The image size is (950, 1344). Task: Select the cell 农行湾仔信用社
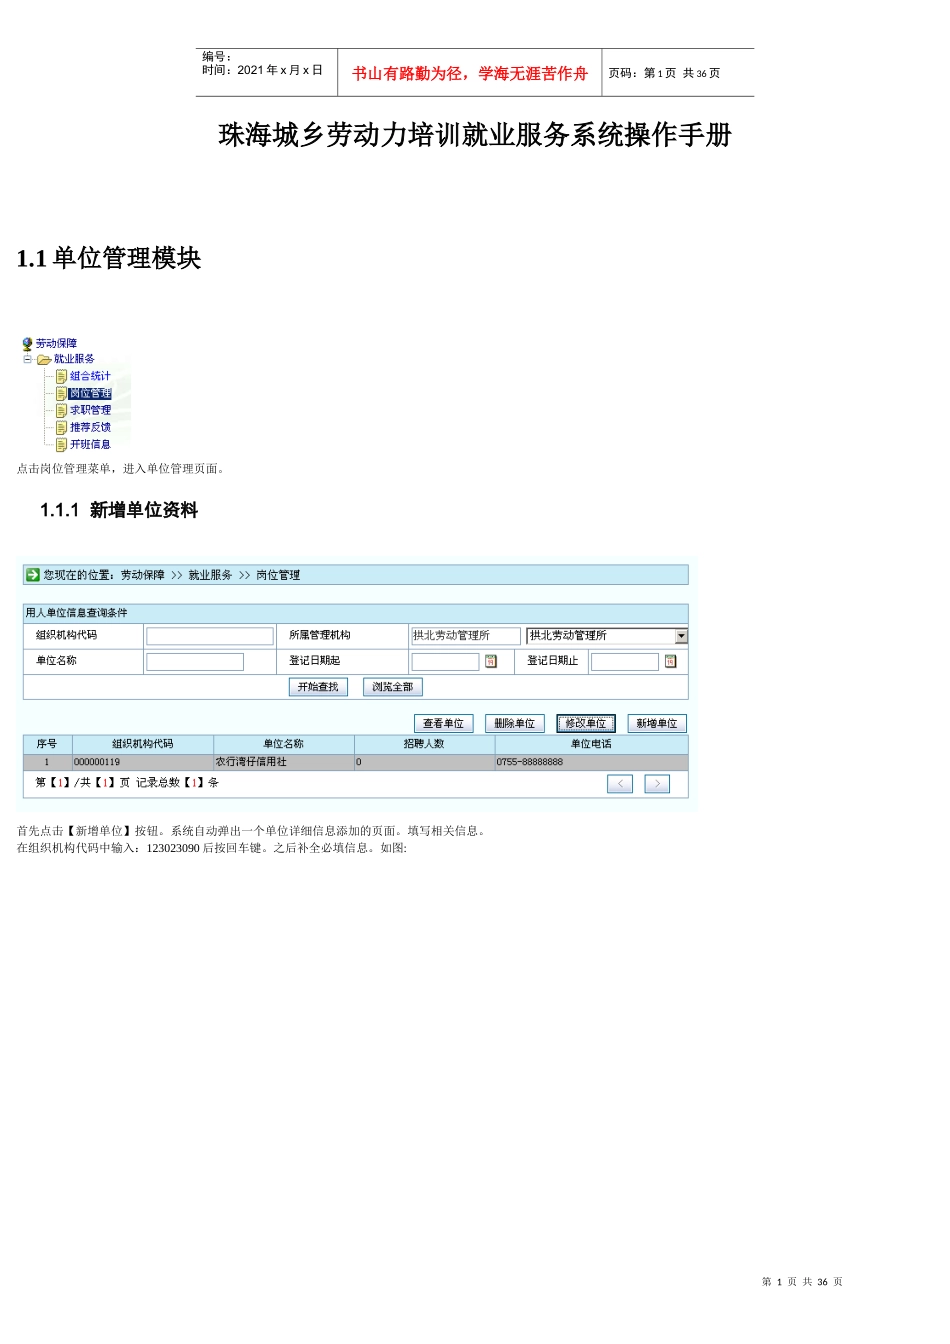284,763
